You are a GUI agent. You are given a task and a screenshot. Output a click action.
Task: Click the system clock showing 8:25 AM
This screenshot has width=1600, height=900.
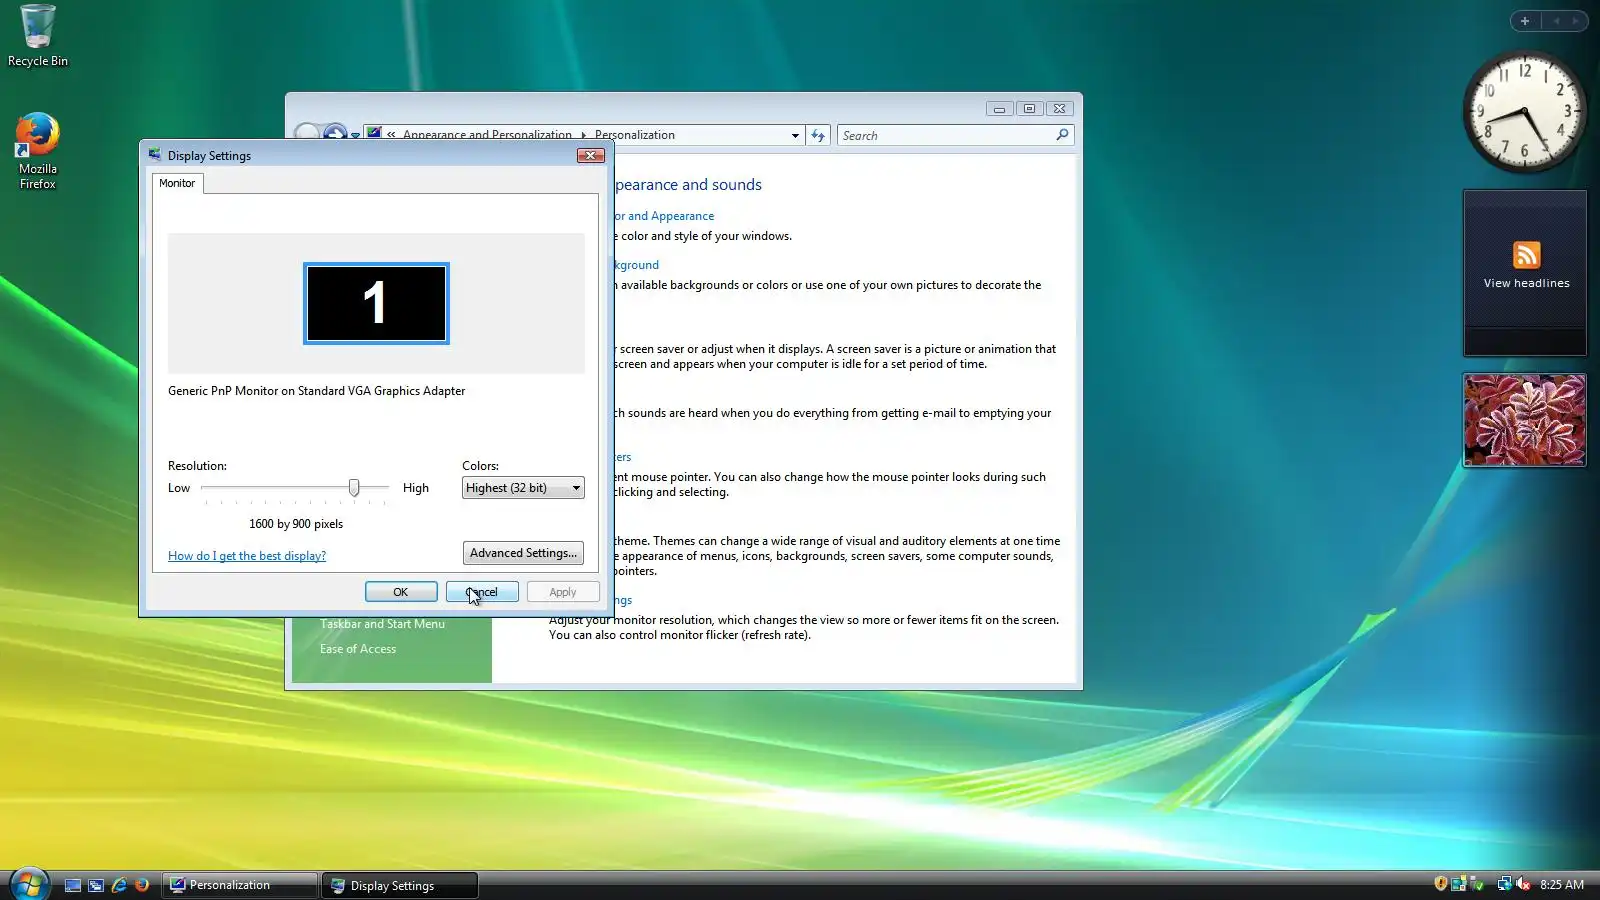pyautogui.click(x=1562, y=885)
